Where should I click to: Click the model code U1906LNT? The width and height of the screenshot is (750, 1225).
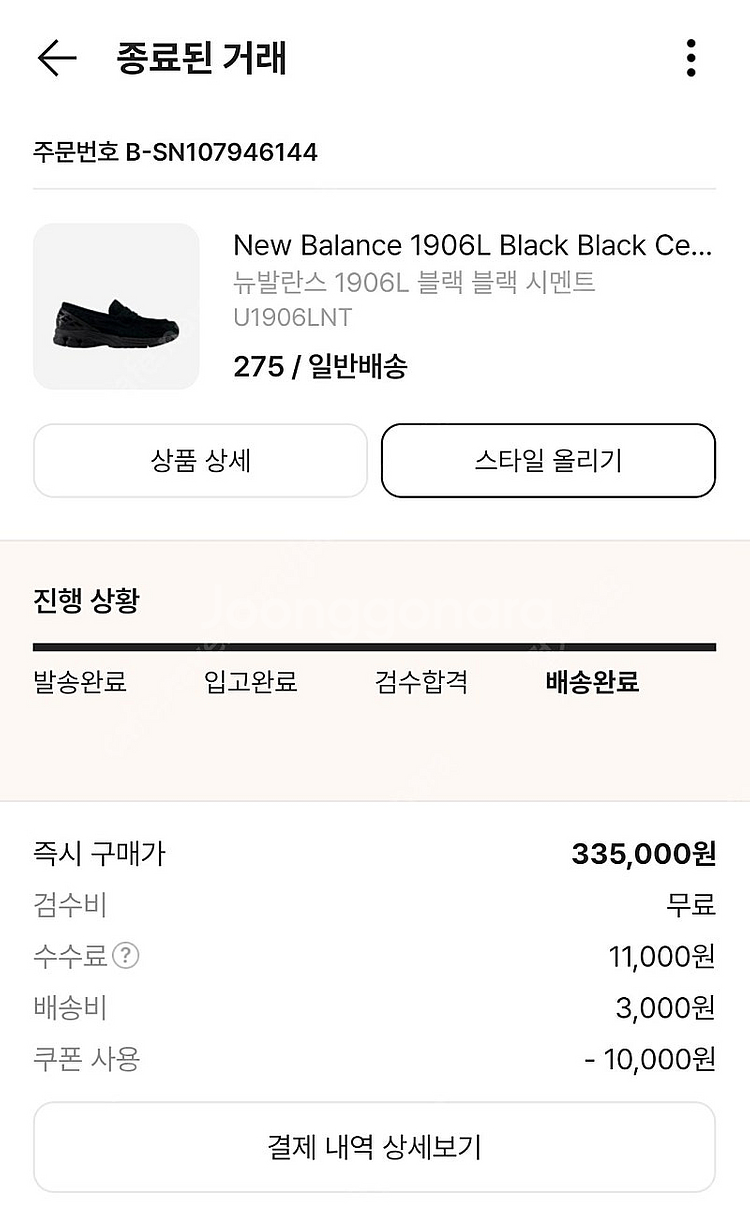point(292,318)
